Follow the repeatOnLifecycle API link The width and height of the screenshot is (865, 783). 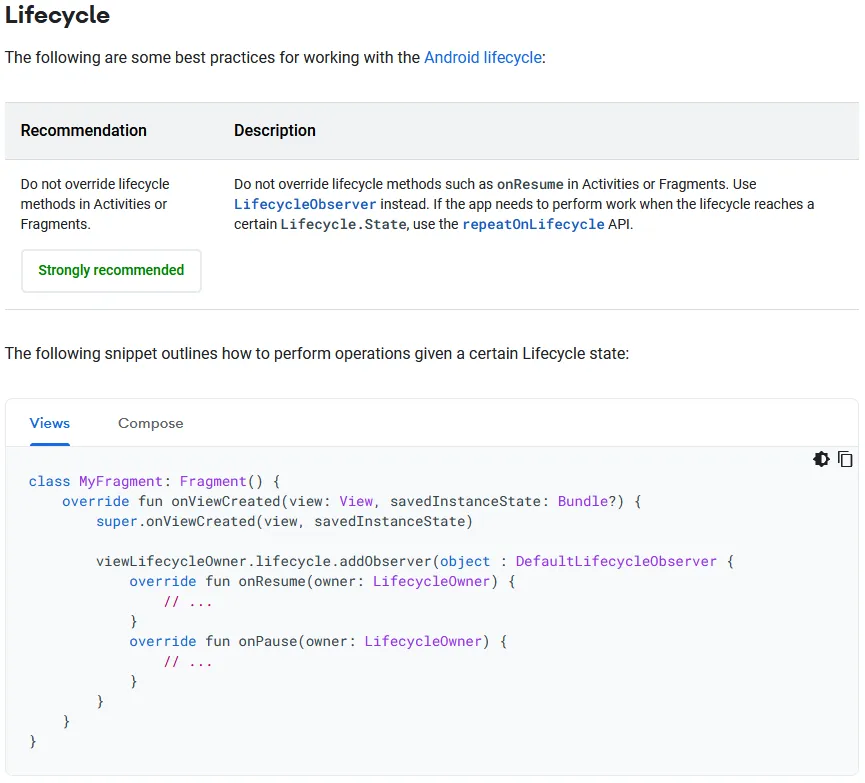tap(533, 224)
